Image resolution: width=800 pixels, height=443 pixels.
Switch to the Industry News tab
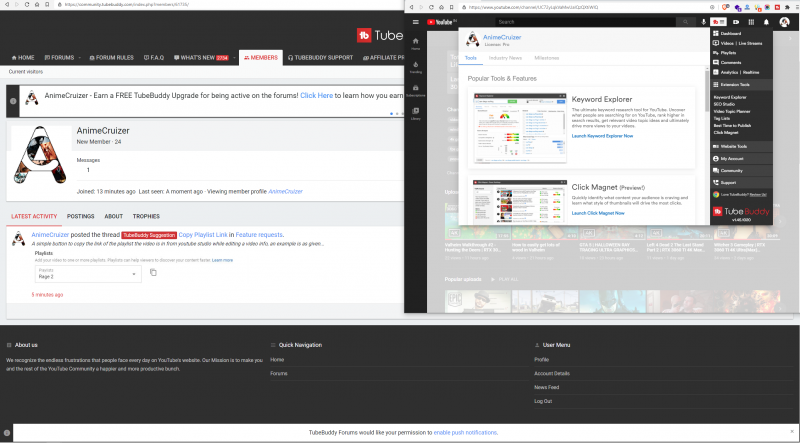tap(505, 59)
